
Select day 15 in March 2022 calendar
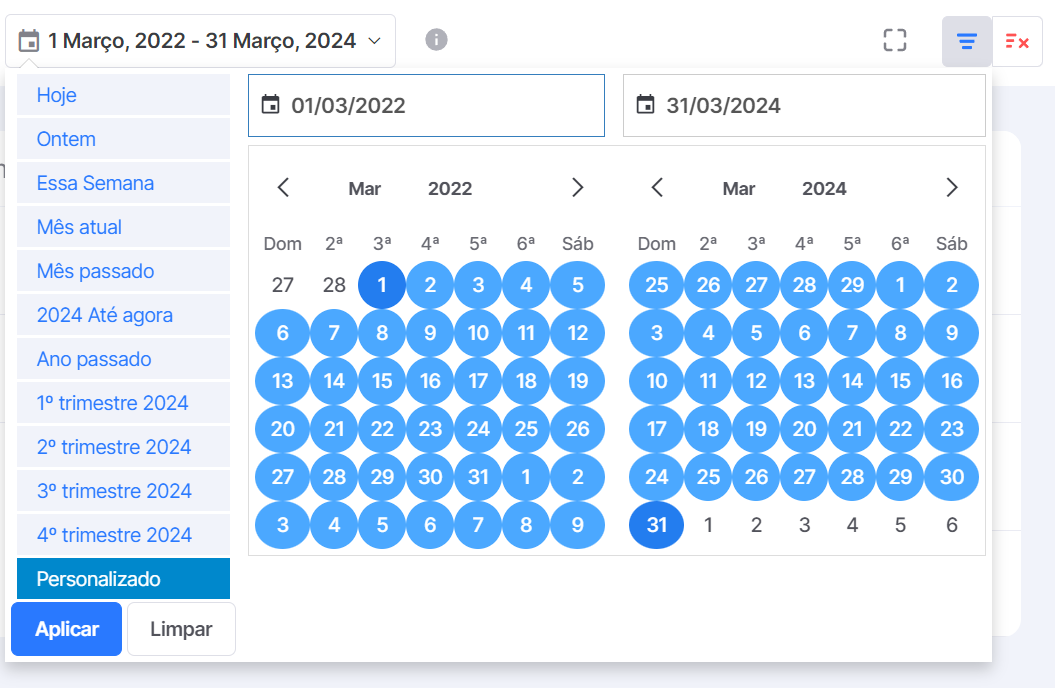point(382,381)
